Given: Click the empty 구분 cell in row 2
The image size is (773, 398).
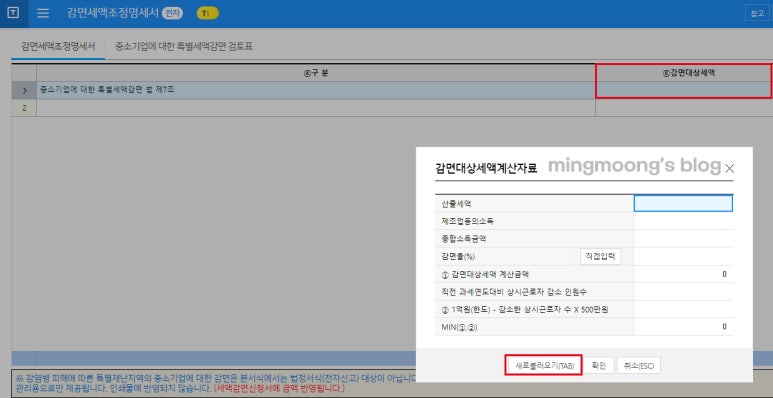Looking at the screenshot, I should [316, 108].
